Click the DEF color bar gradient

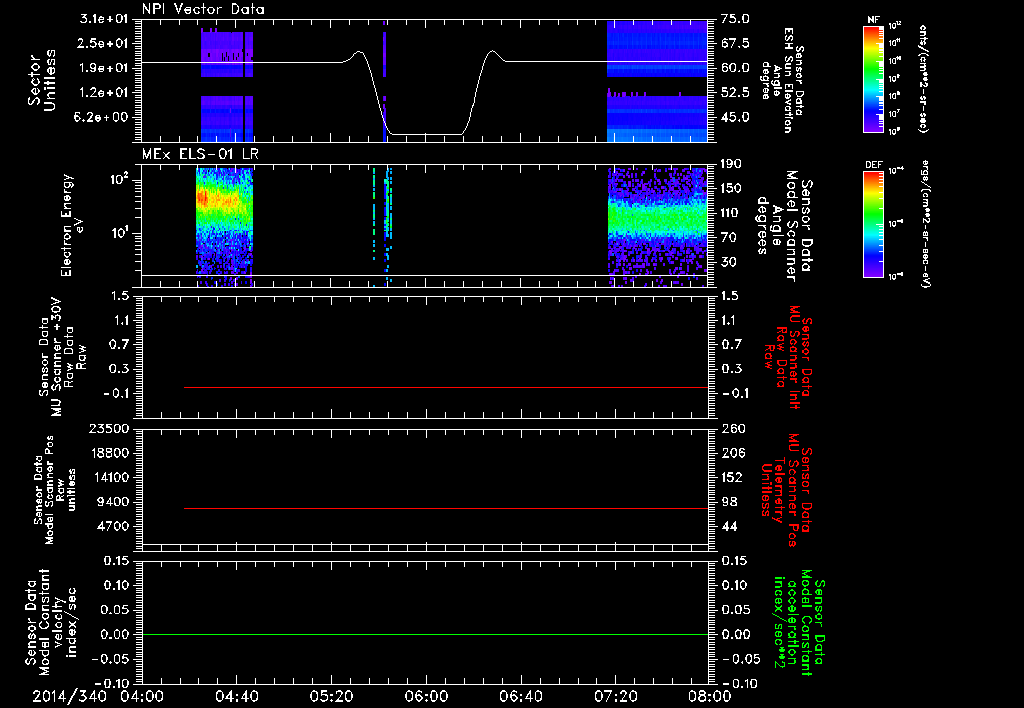point(874,223)
